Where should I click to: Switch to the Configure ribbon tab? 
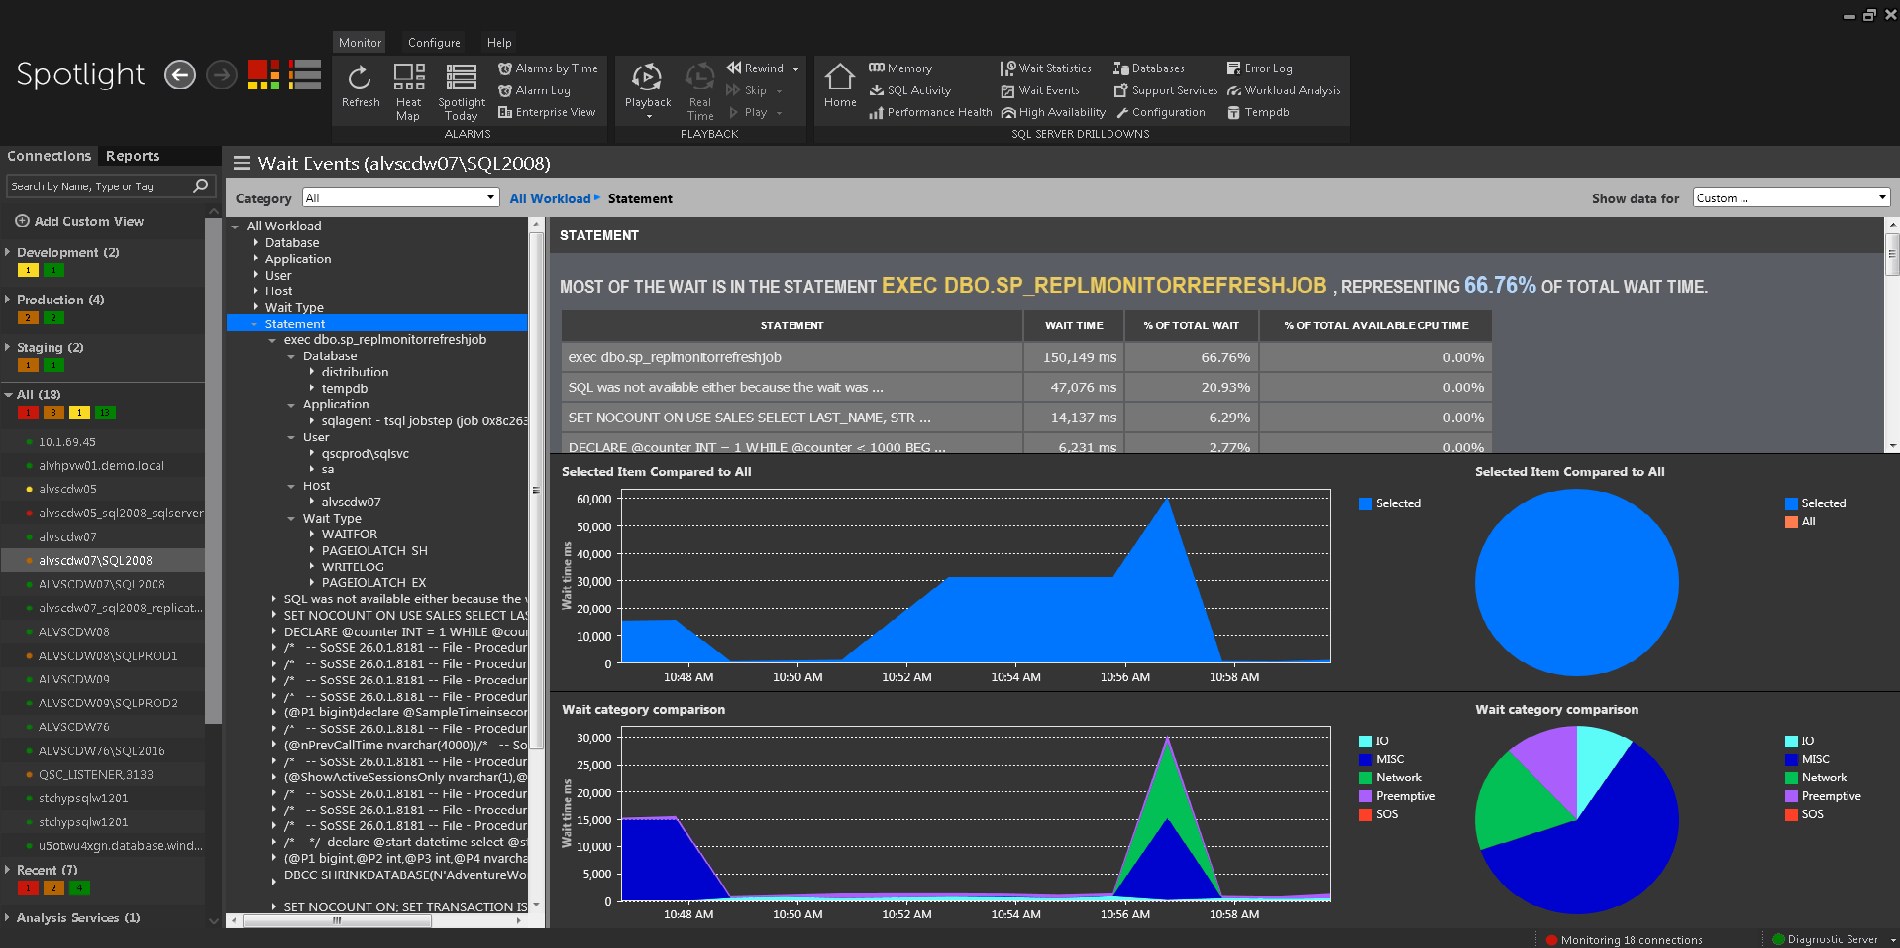(x=434, y=43)
